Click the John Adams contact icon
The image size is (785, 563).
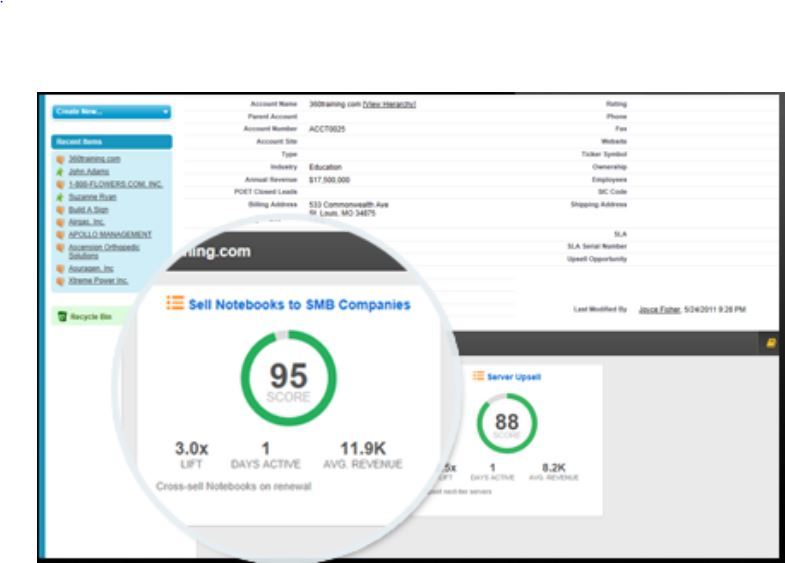pos(61,172)
